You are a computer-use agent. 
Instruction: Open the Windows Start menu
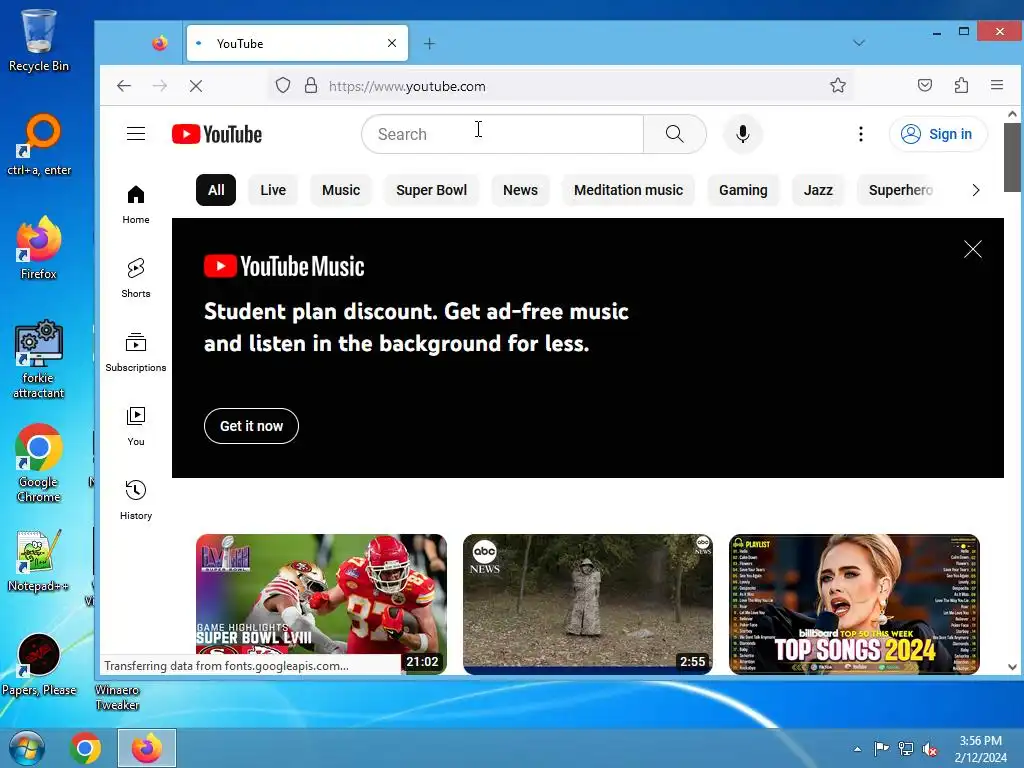27,748
